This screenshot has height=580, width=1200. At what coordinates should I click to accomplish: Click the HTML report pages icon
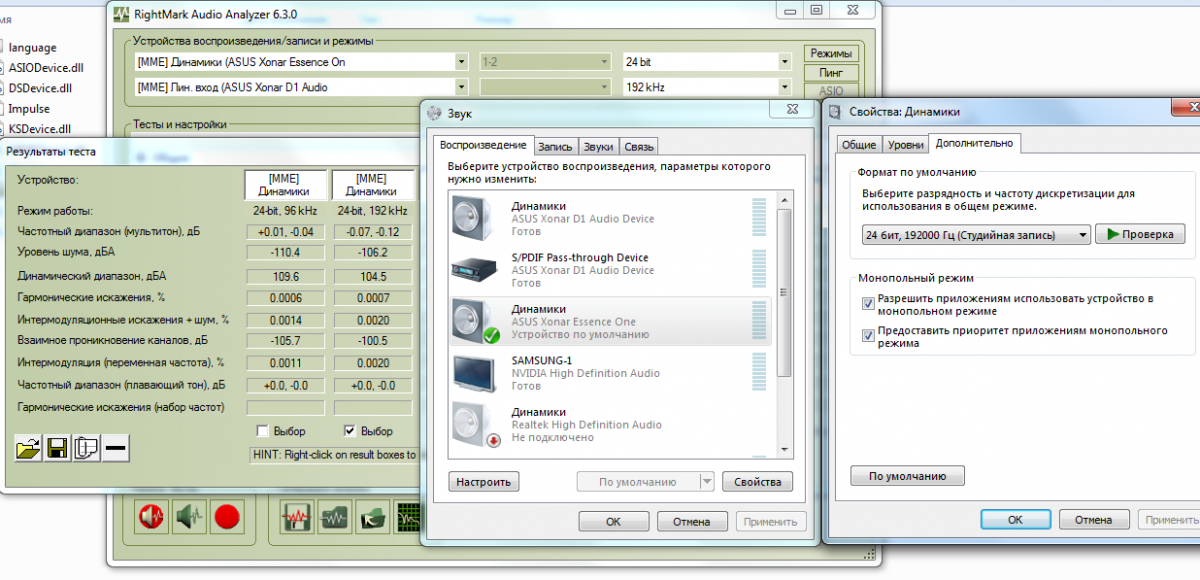tap(86, 448)
